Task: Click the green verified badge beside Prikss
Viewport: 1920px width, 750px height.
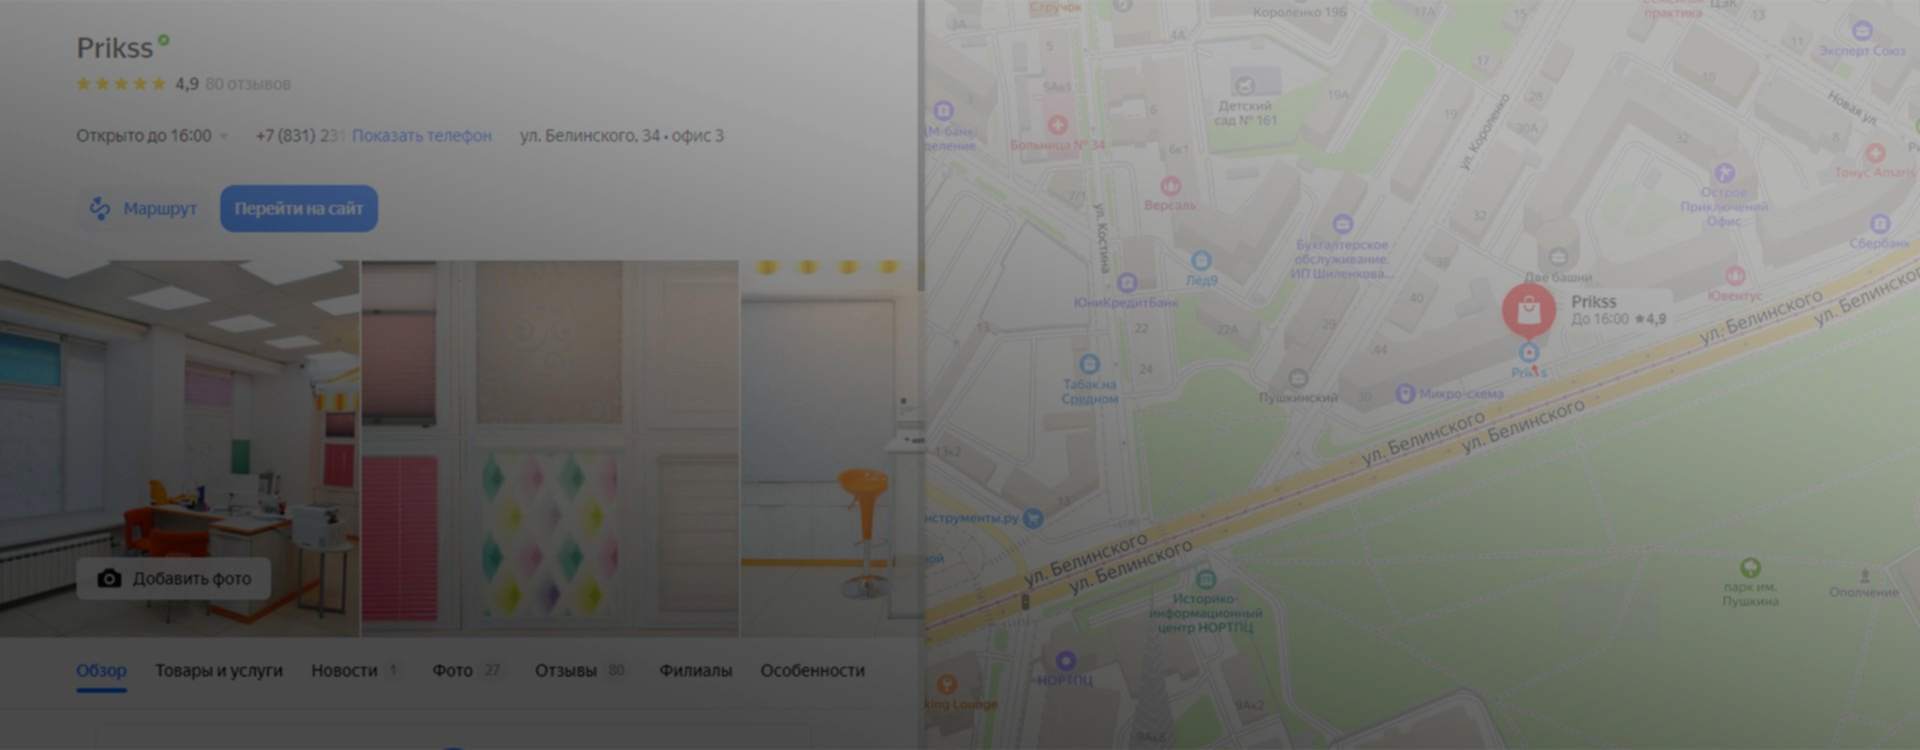Action: pyautogui.click(x=164, y=41)
